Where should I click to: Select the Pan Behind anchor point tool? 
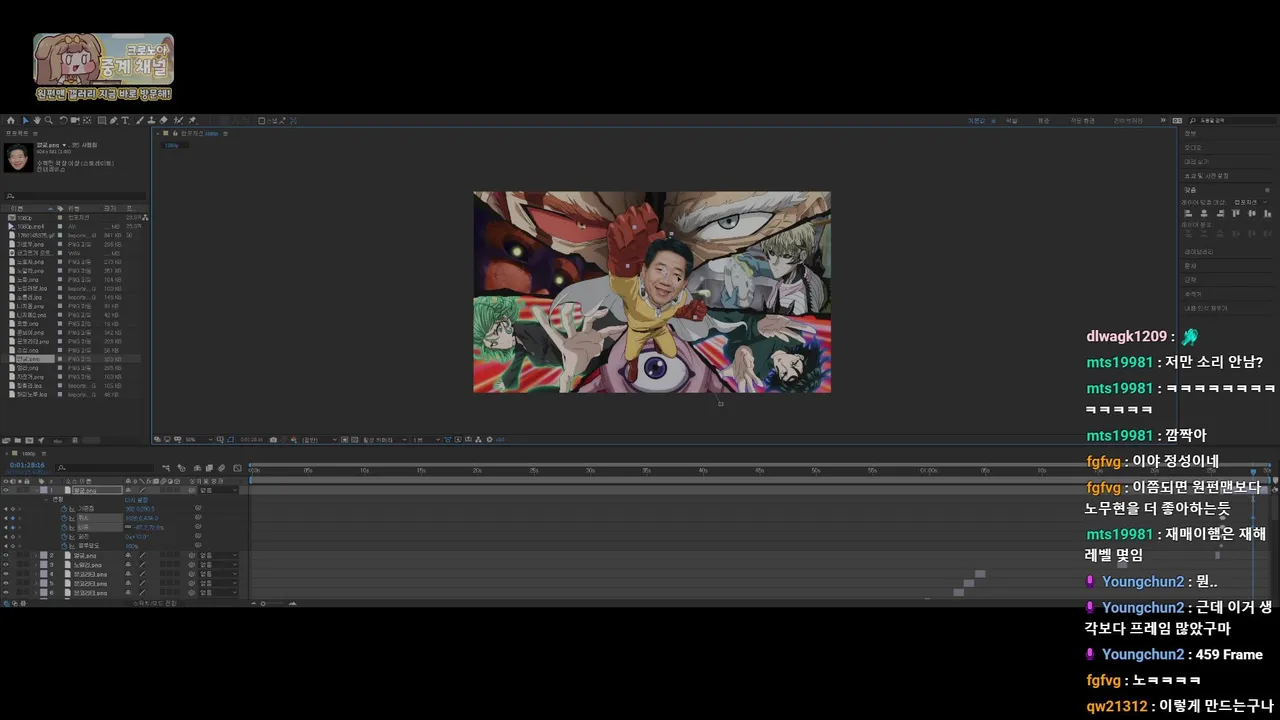tap(87, 120)
